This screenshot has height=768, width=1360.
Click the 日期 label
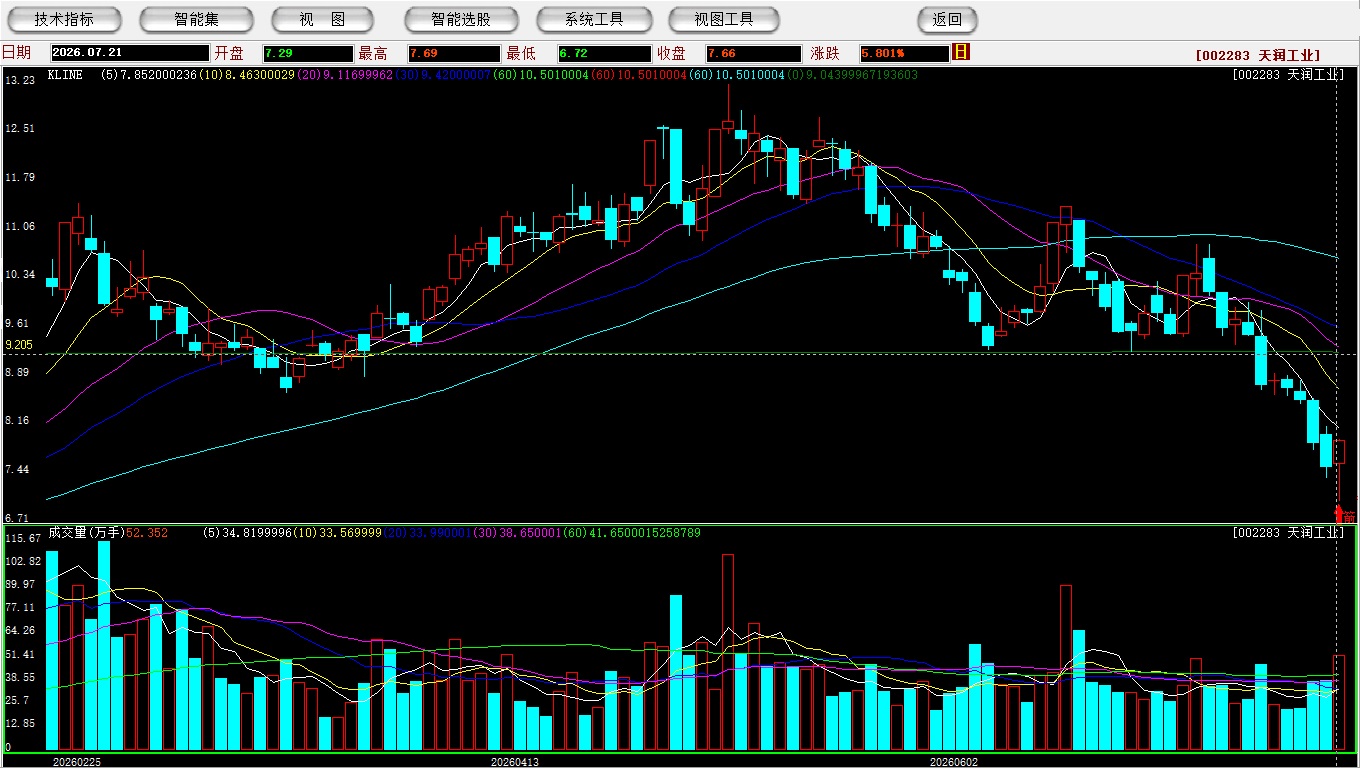coord(16,53)
